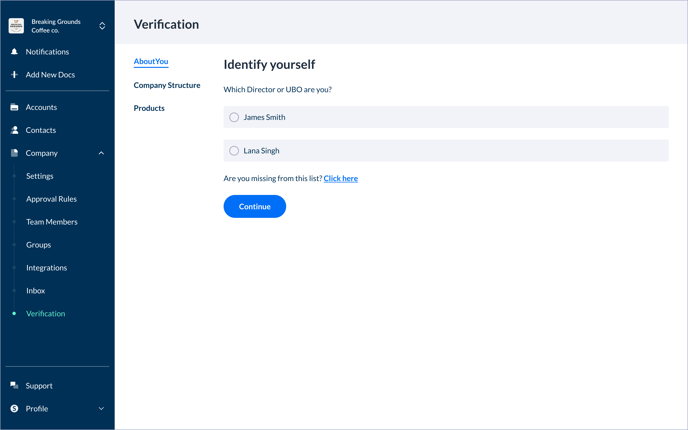Screen dimensions: 688x430
Task: Expand the Profile menu chevron
Action: pos(101,409)
